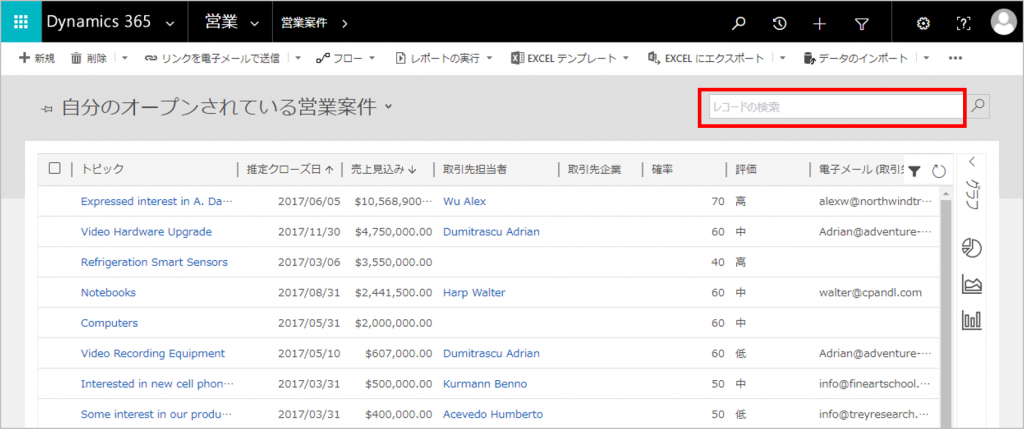This screenshot has width=1024, height=429.
Task: Toggle the select-all checkbox in grid header
Action: tap(55, 169)
